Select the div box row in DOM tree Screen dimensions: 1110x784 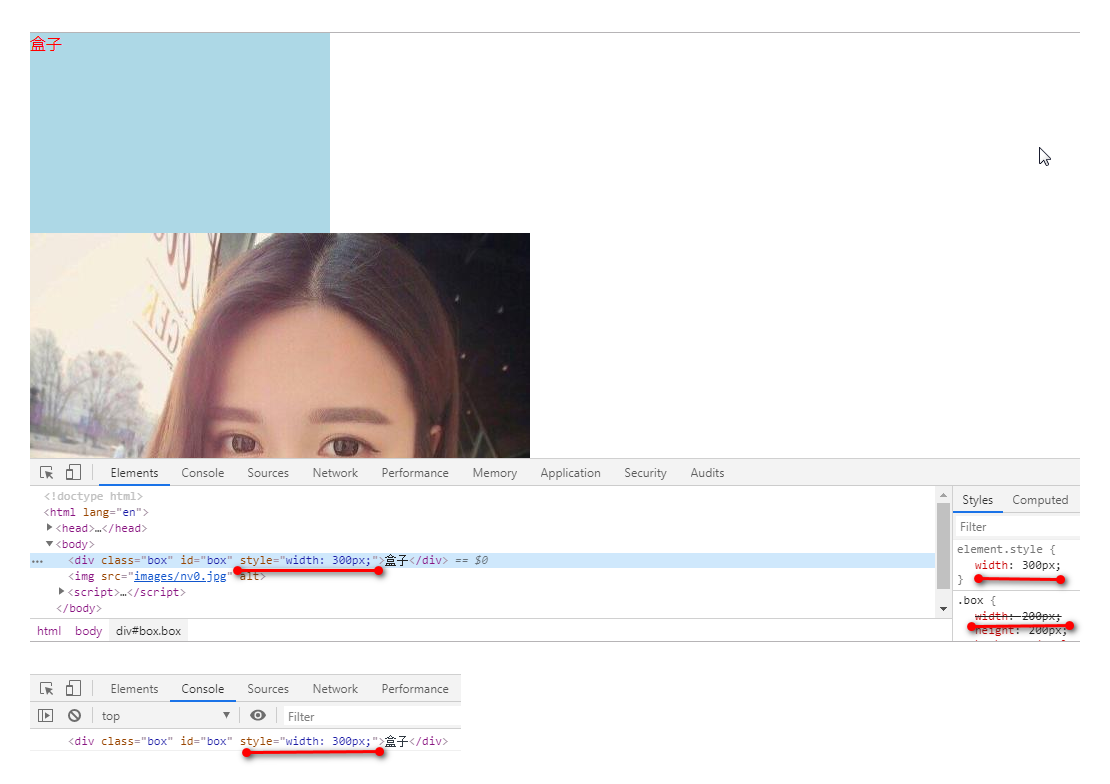click(x=482, y=560)
